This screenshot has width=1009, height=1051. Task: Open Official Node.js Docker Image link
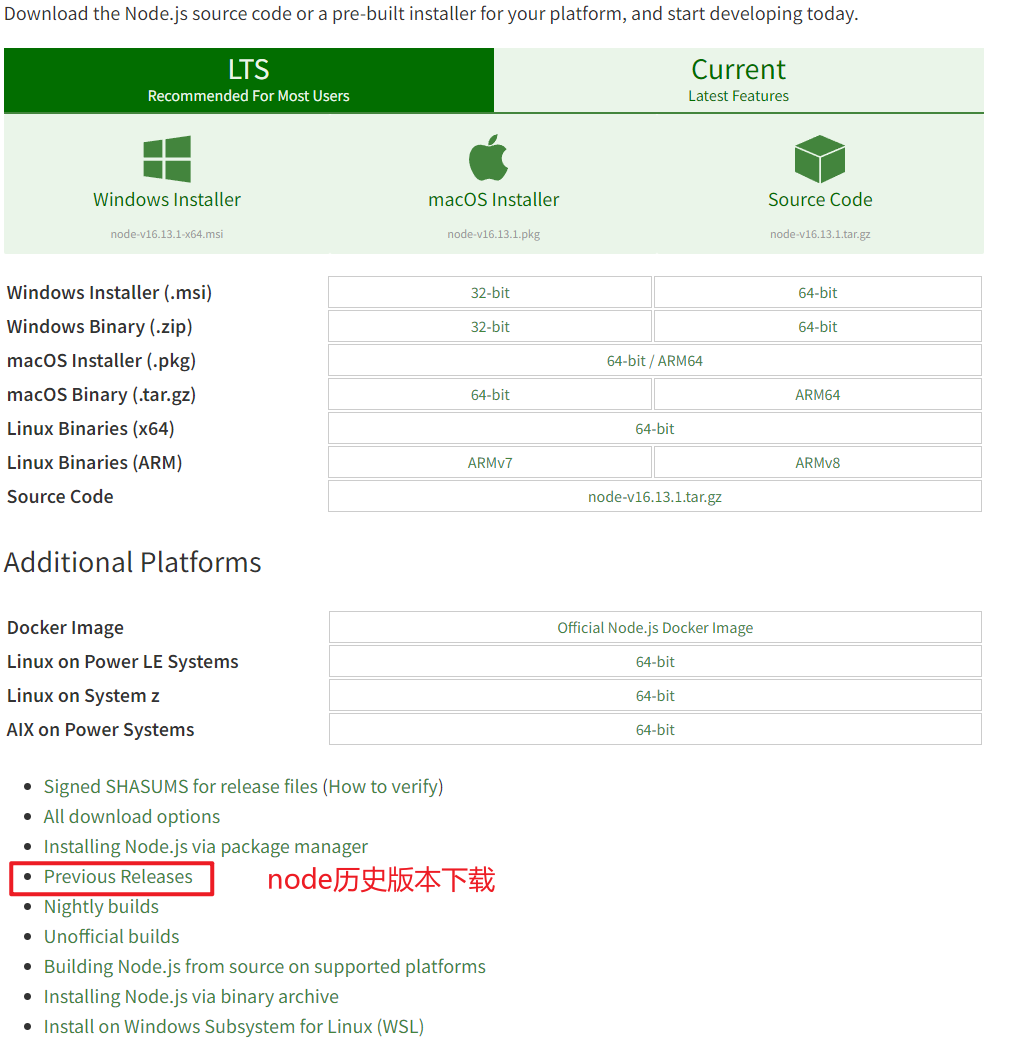(x=655, y=627)
